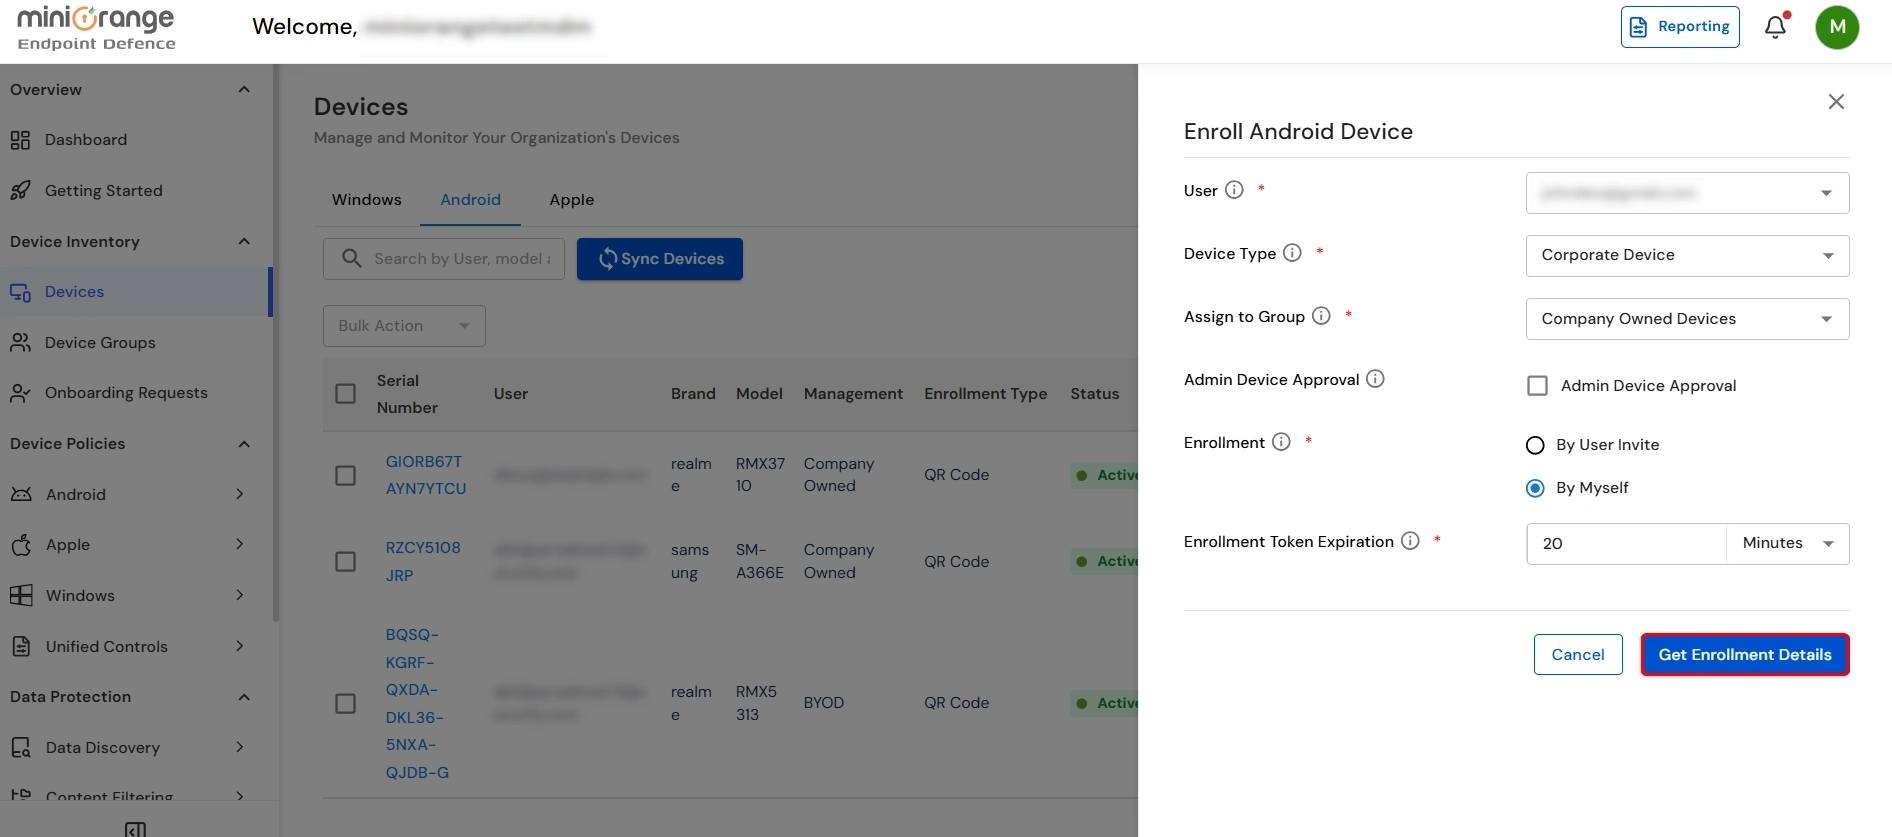Collapse the Device Inventory section
Image resolution: width=1892 pixels, height=837 pixels.
point(244,241)
